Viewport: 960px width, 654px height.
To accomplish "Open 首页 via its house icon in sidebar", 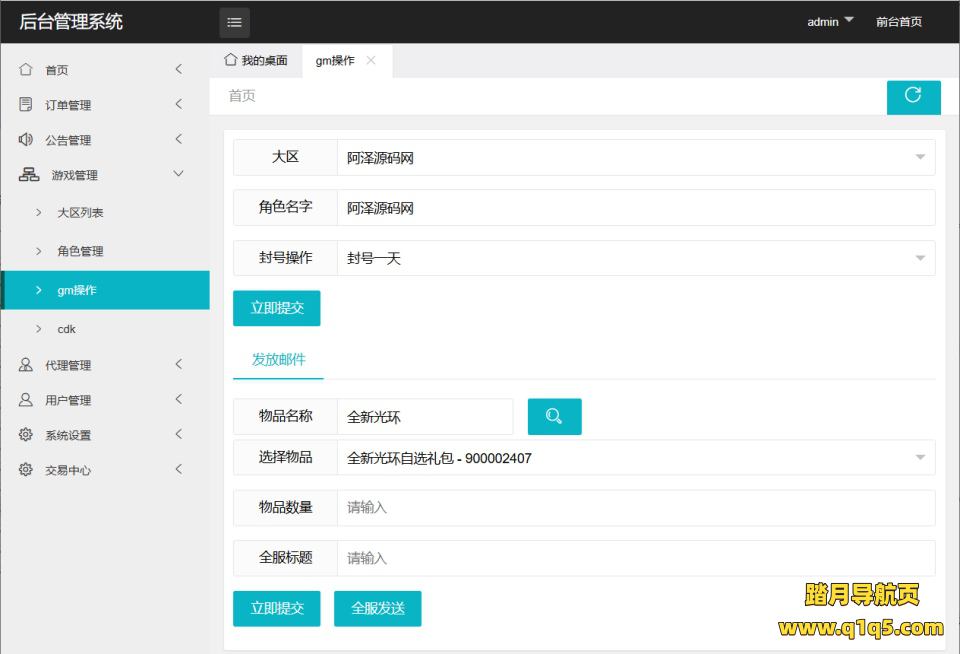I will tap(26, 70).
